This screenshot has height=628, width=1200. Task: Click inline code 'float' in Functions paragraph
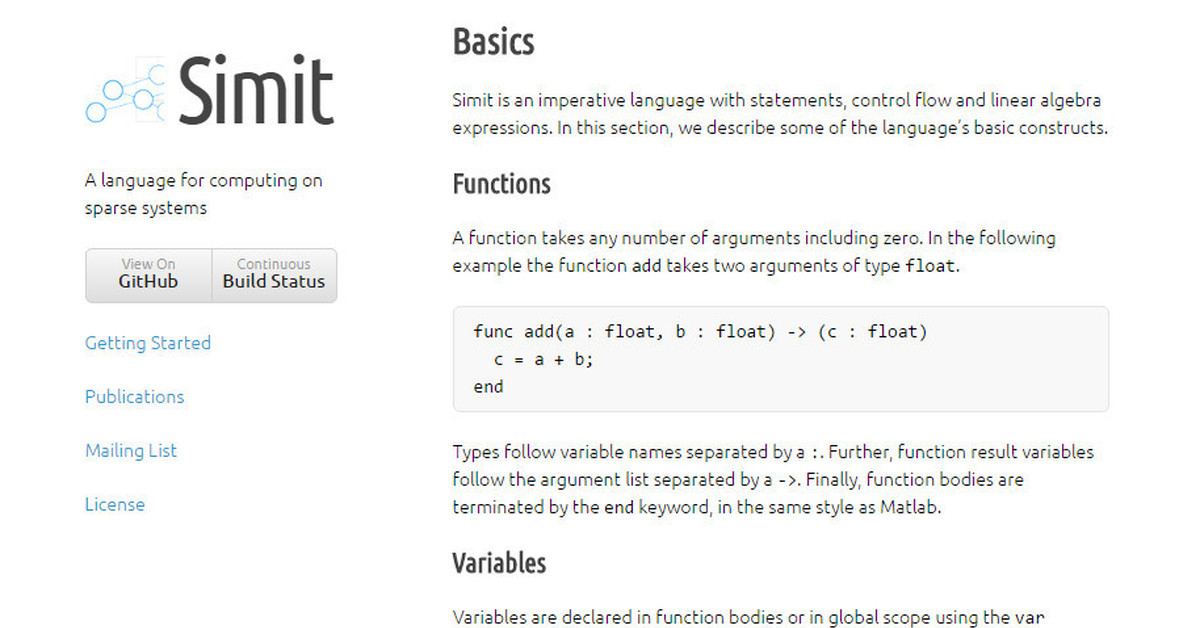[x=930, y=266]
